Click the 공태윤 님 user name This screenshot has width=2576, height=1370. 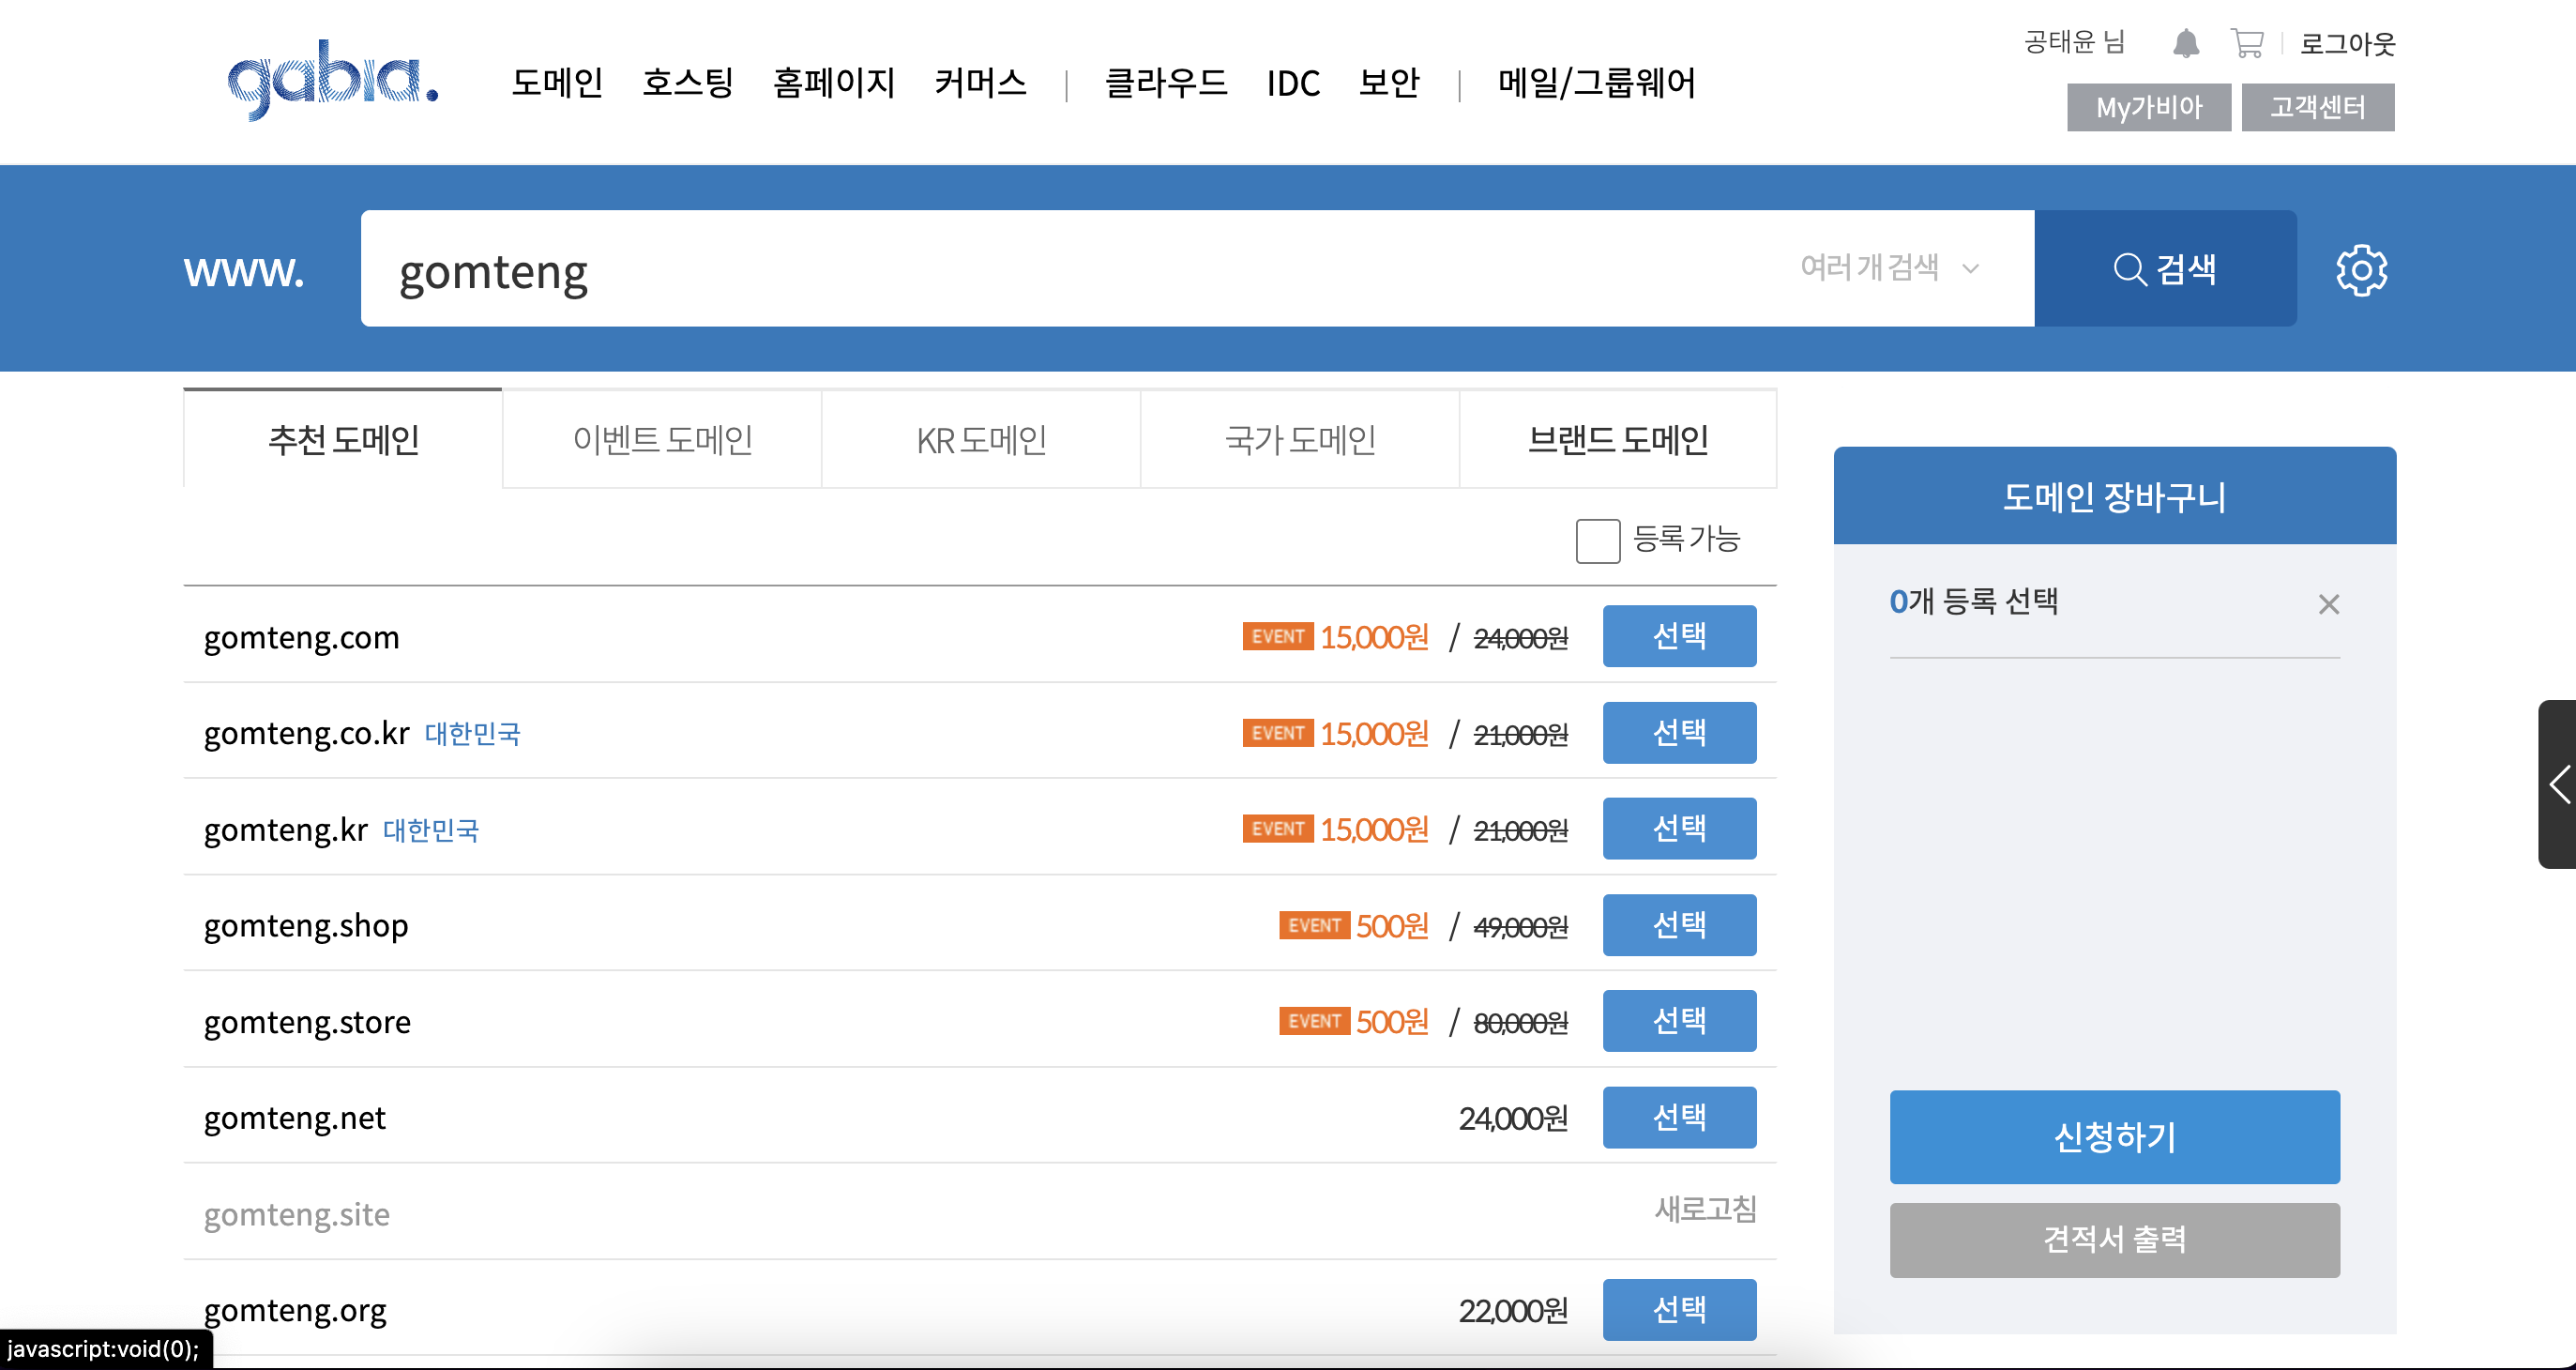[2074, 42]
